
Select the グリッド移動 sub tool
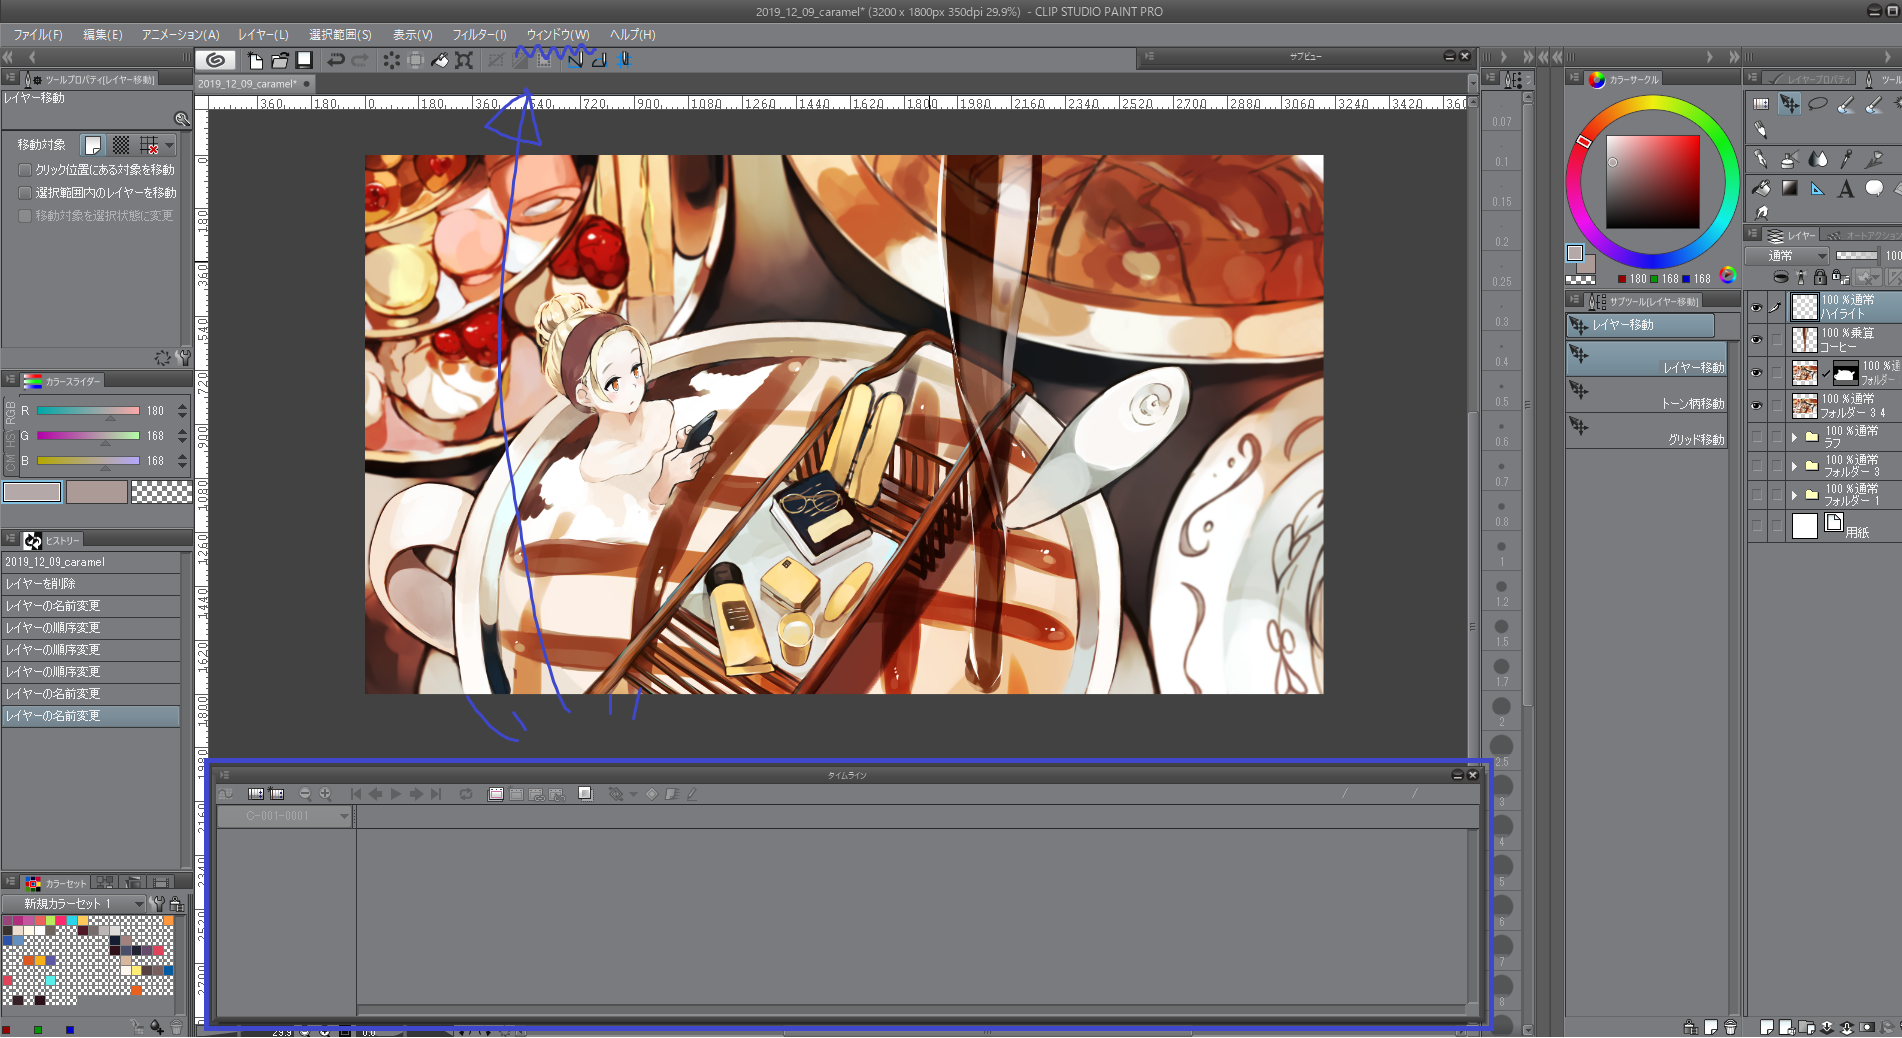[1646, 431]
